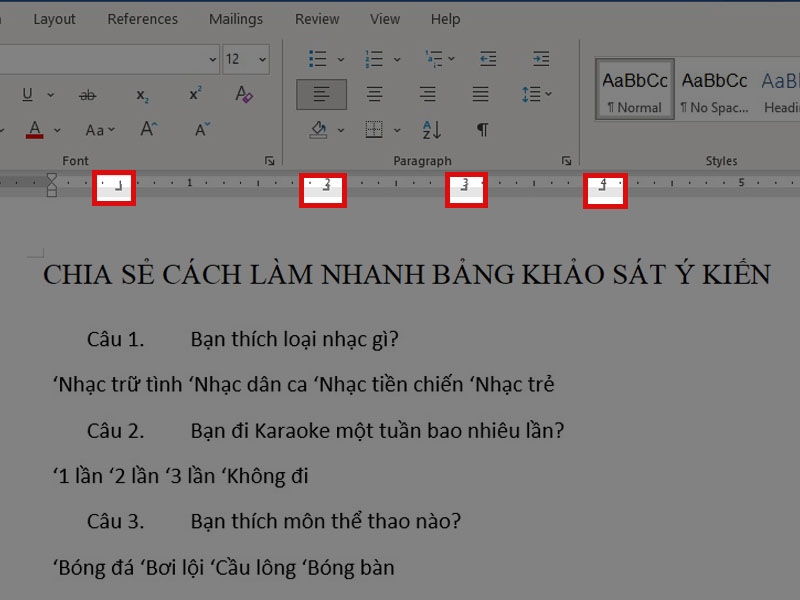Open the Shading color dropdown arrow
800x600 pixels.
tap(341, 131)
